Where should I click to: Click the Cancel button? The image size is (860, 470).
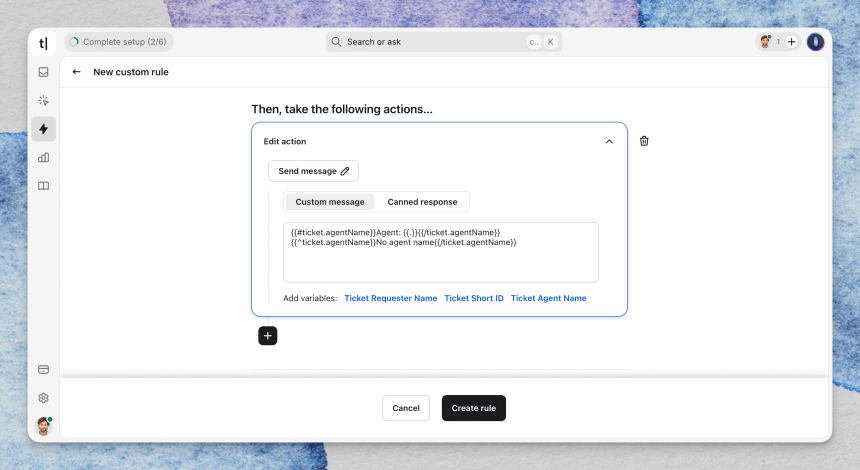tap(406, 408)
